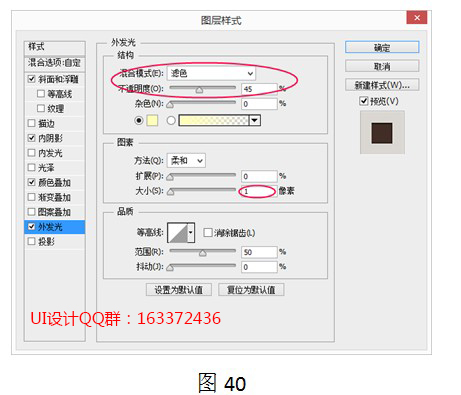
Task: Click the 扩展 spread value field
Action: tap(259, 176)
